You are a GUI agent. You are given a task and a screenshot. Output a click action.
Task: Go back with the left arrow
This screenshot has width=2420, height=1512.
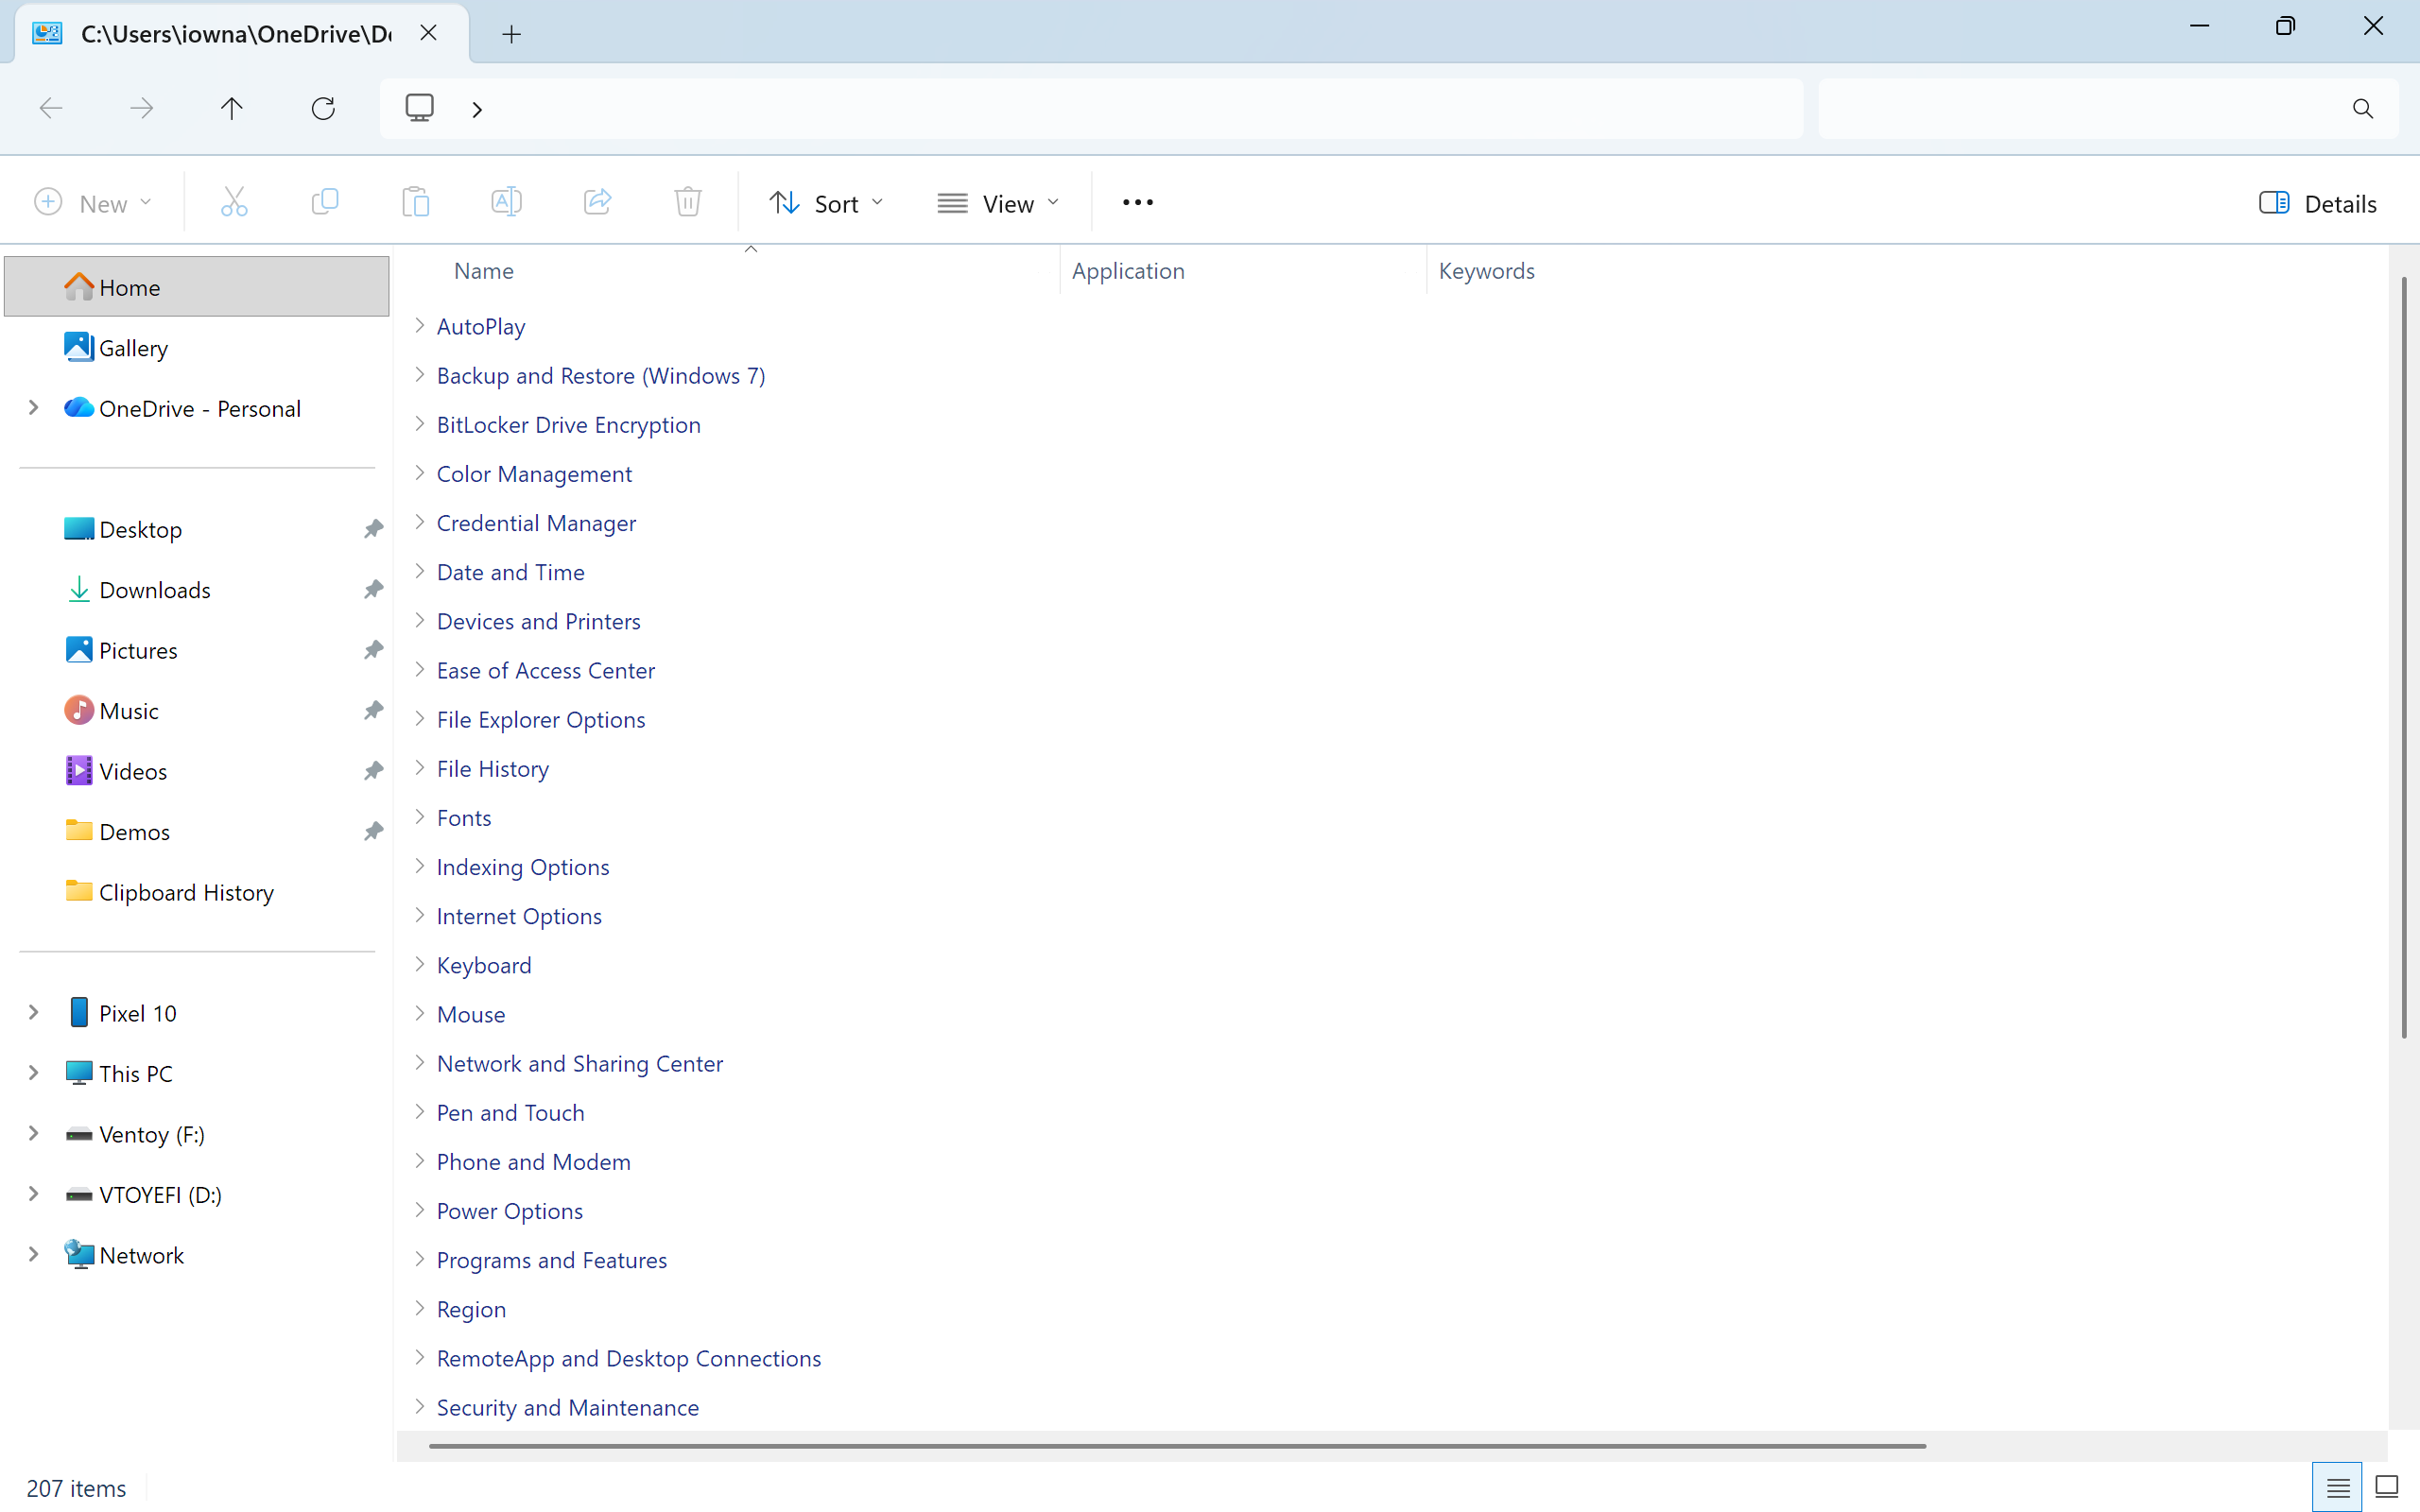pos(51,108)
